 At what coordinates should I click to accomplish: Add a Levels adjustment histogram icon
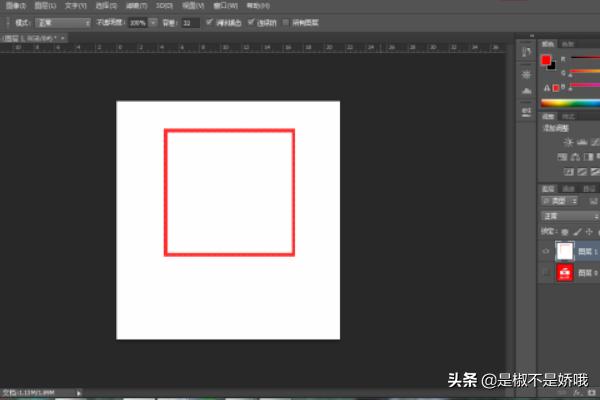pyautogui.click(x=582, y=142)
